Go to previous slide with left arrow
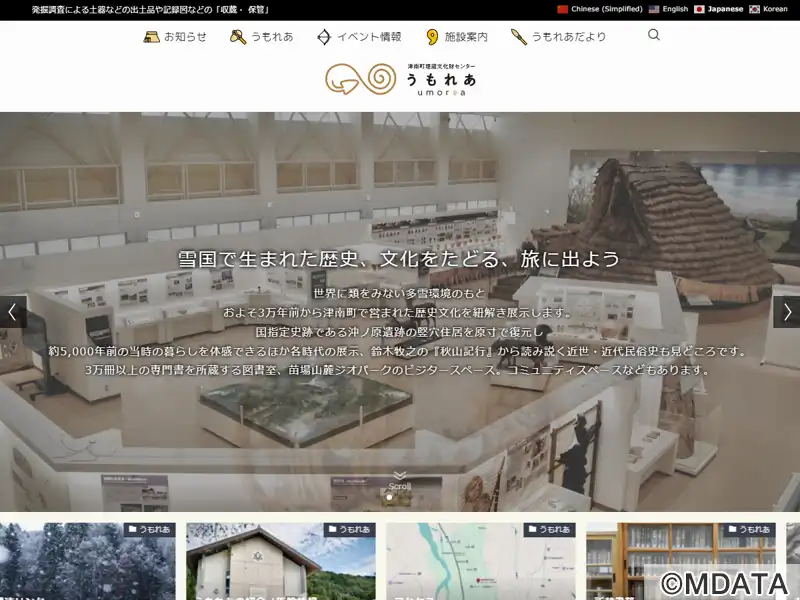The width and height of the screenshot is (800, 600). point(13,312)
